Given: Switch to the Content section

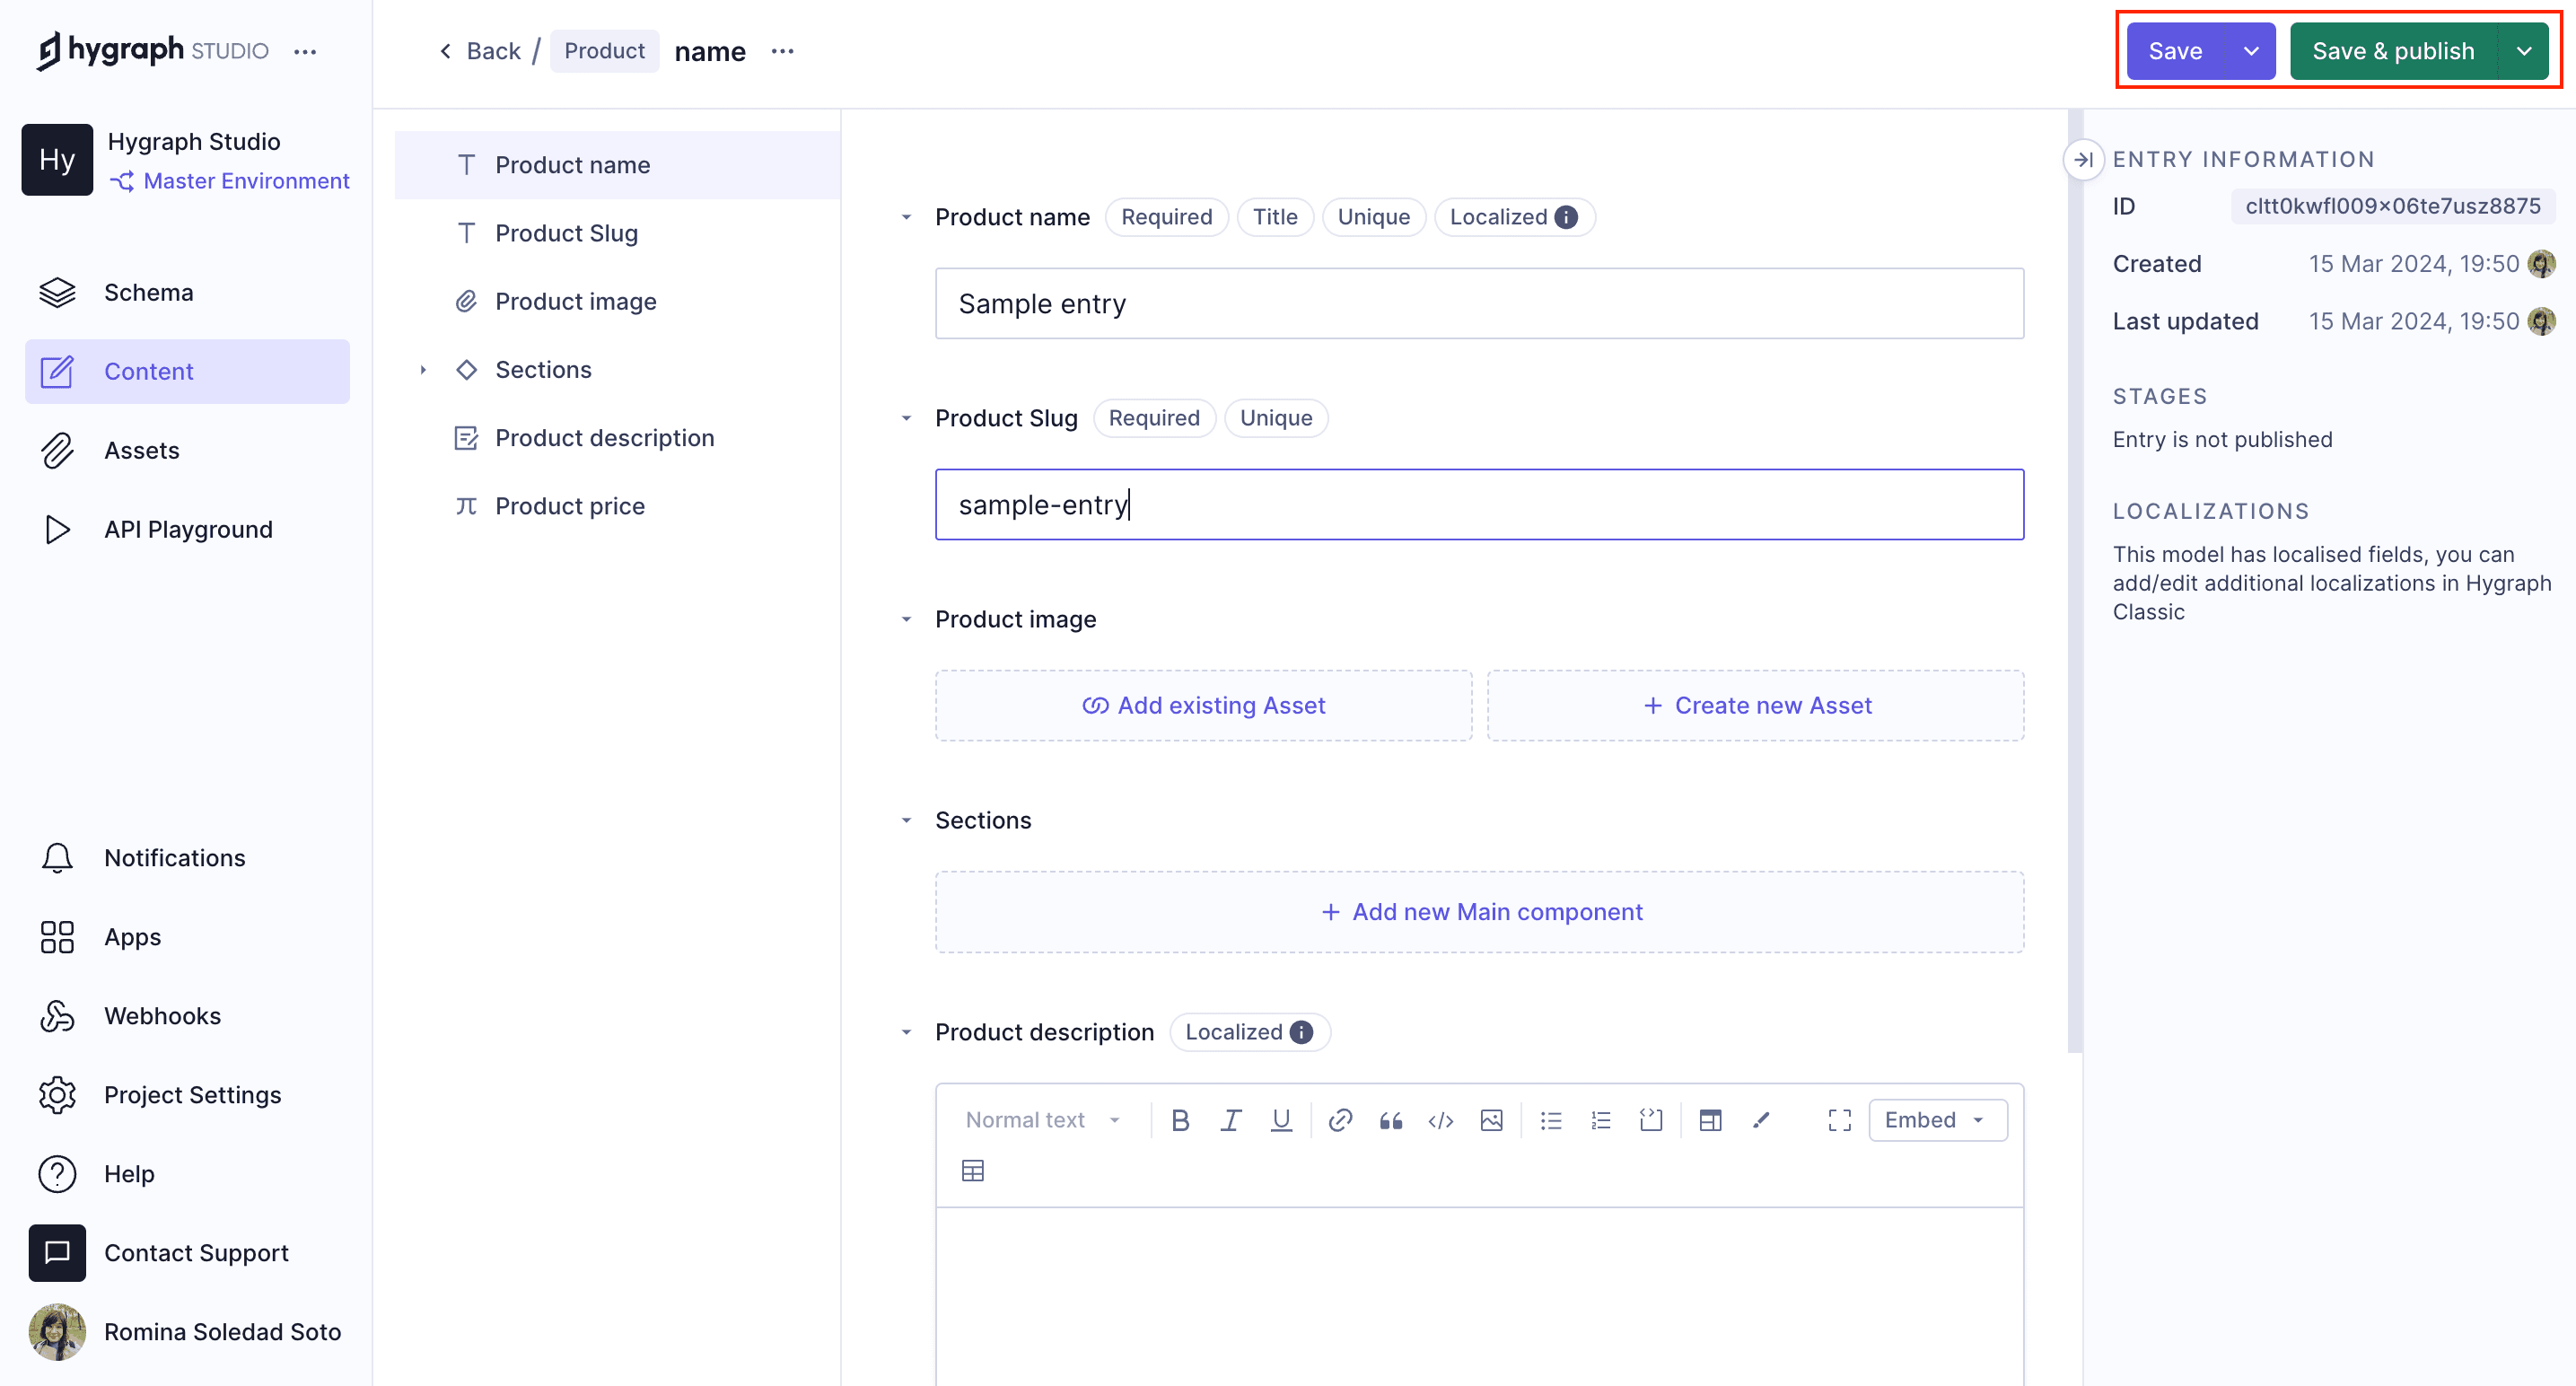Looking at the screenshot, I should pyautogui.click(x=148, y=371).
